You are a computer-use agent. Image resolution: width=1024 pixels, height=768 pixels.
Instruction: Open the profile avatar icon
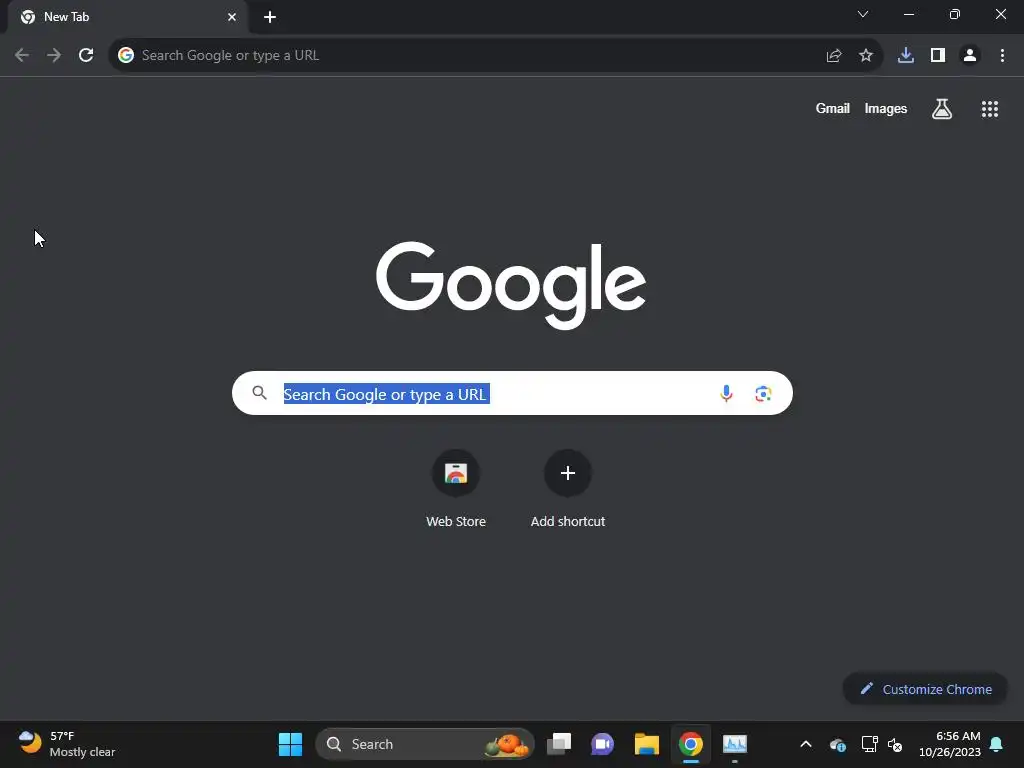coord(970,56)
